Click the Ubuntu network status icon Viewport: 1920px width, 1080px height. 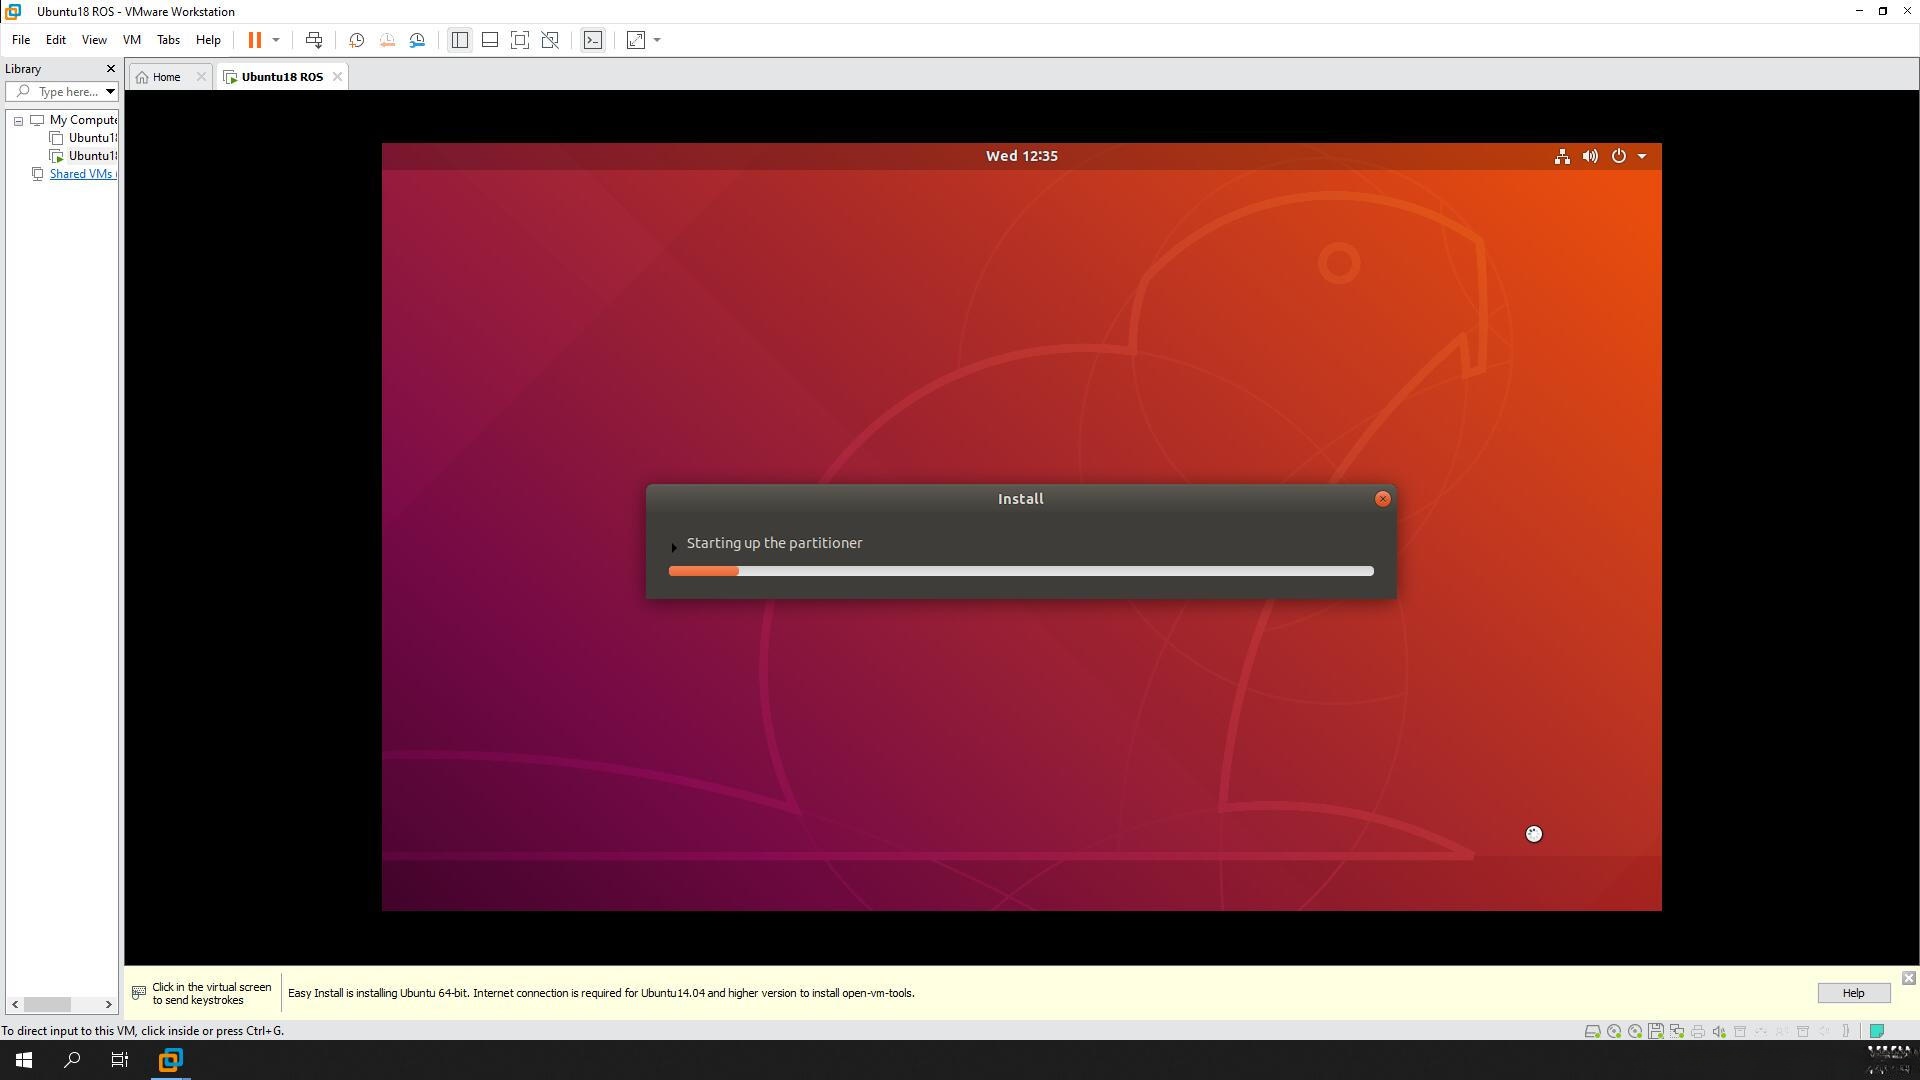coord(1562,156)
